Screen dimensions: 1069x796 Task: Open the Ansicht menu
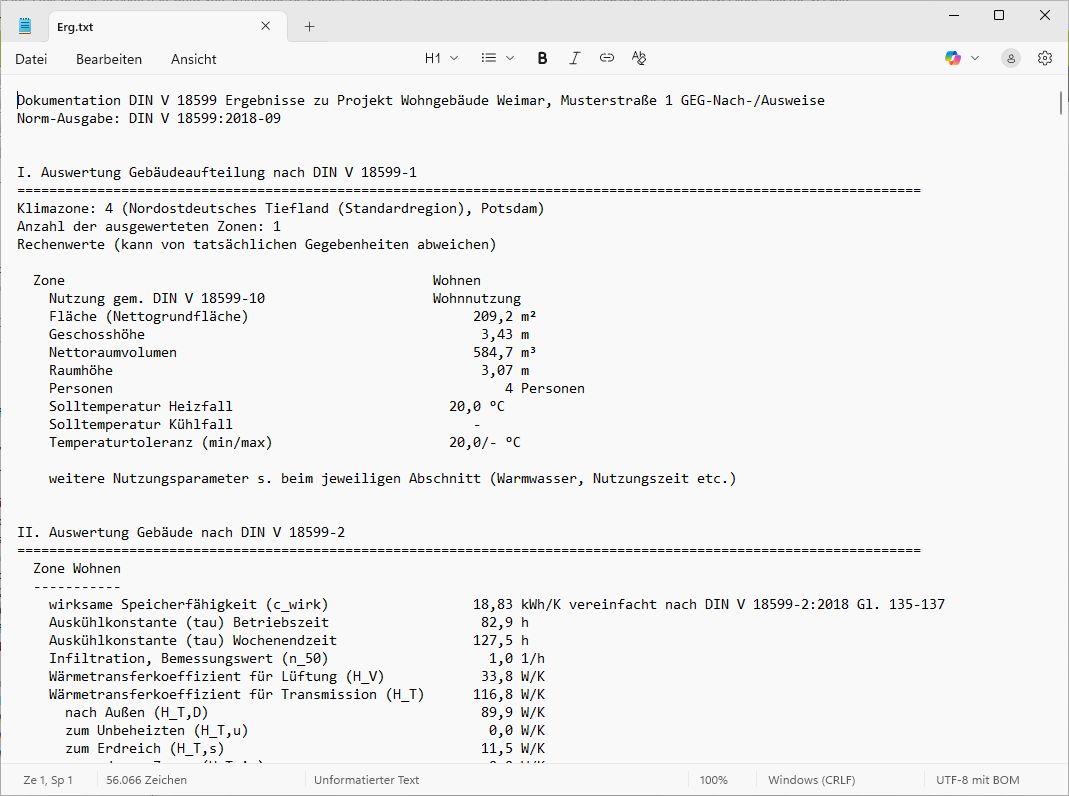pyautogui.click(x=193, y=59)
